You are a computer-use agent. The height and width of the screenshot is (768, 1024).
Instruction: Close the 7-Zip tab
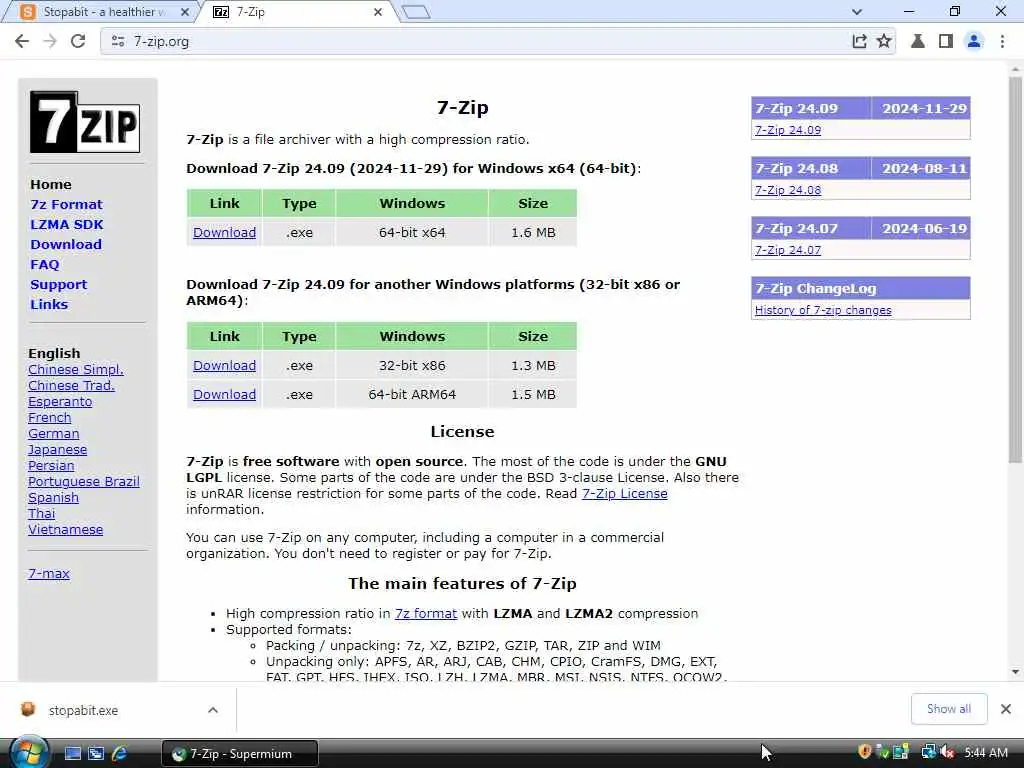378,12
